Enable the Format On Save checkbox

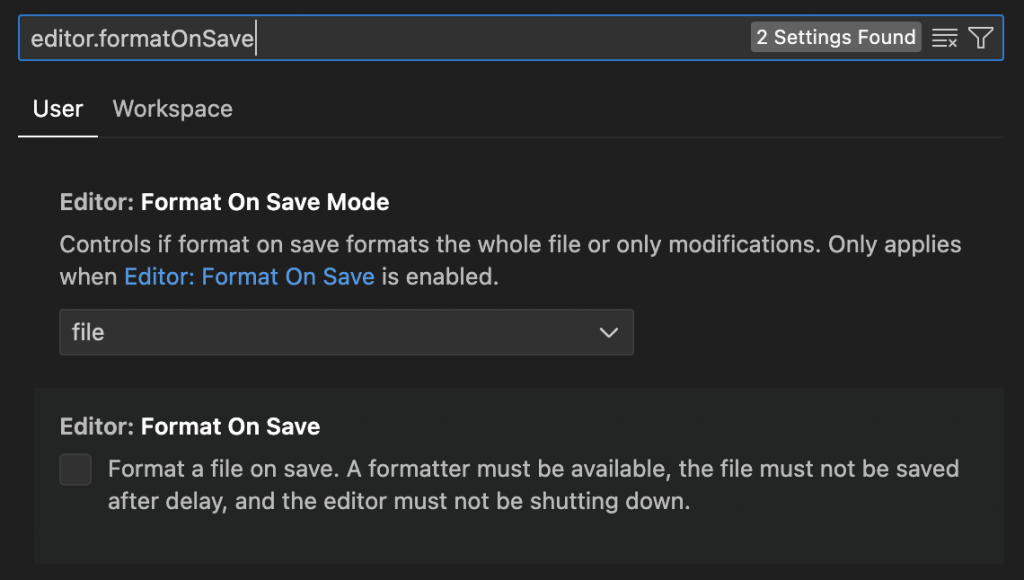pos(76,469)
